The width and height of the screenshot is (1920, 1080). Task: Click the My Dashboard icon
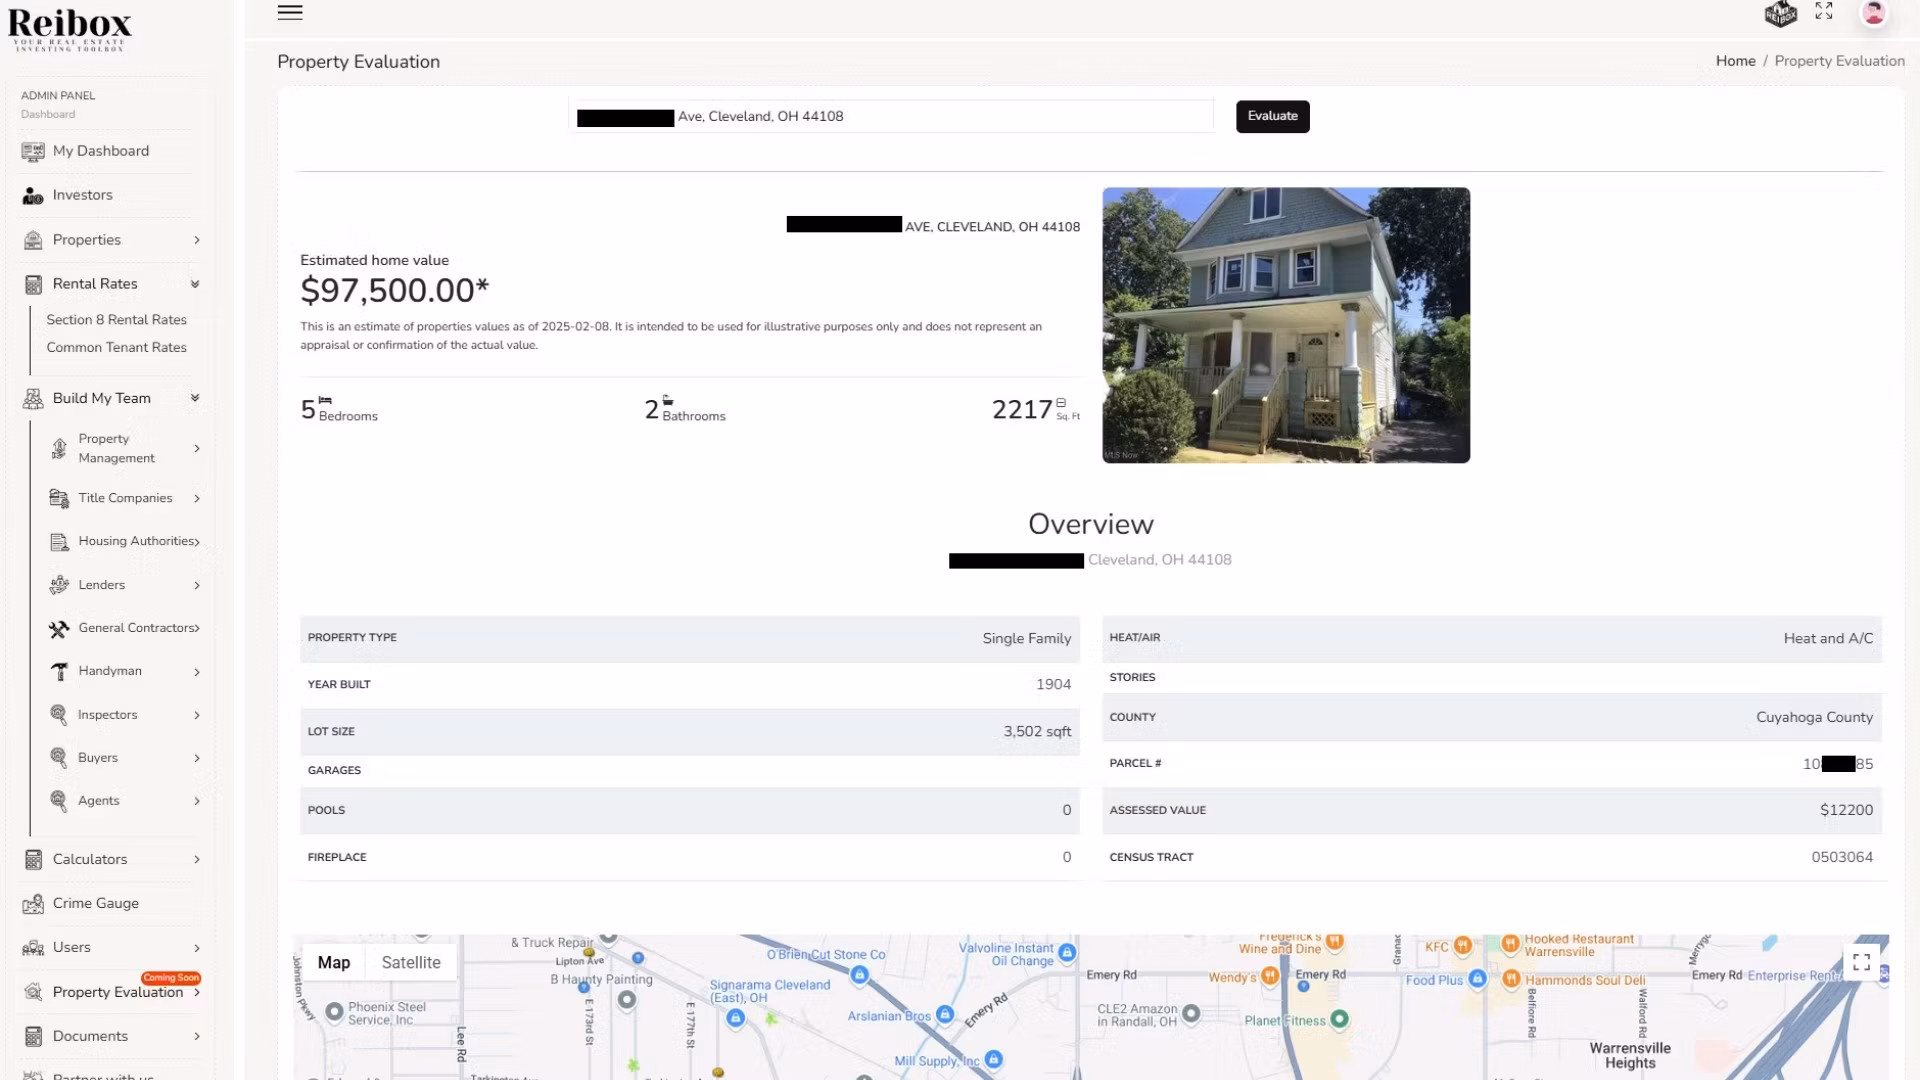(x=33, y=152)
